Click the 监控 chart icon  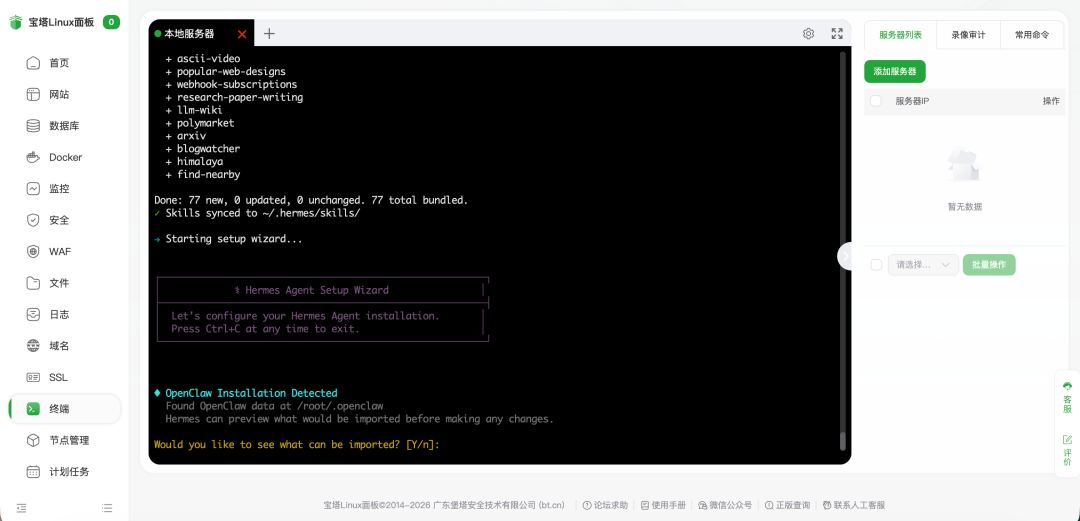33,189
